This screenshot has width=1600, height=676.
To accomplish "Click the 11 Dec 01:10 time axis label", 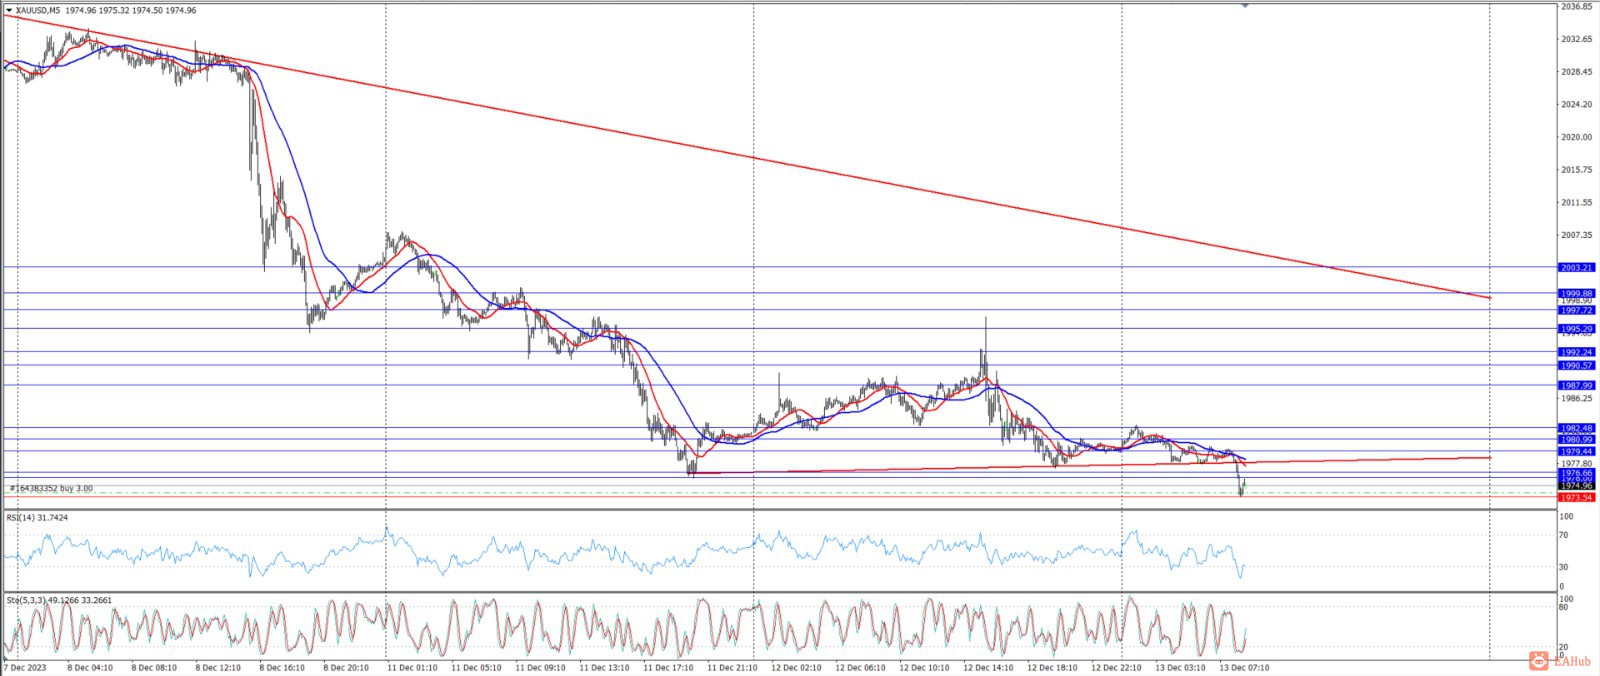I will click(411, 667).
